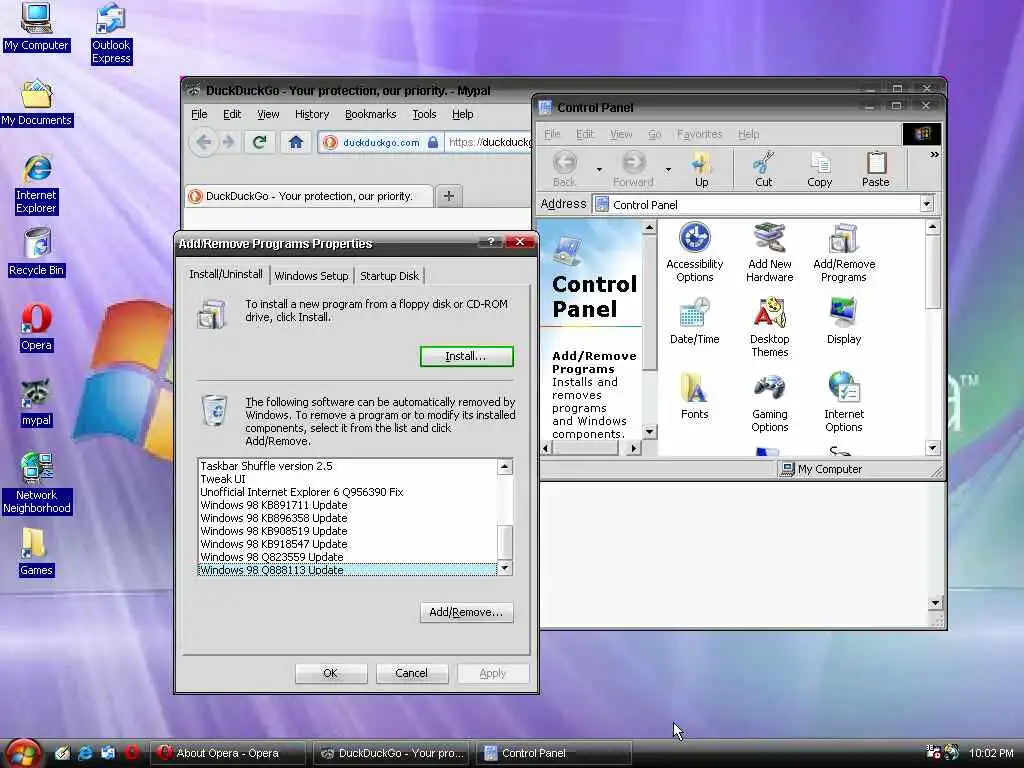Click Opera quick launch icon in taskbar
This screenshot has height=768, width=1024.
pyautogui.click(x=132, y=753)
